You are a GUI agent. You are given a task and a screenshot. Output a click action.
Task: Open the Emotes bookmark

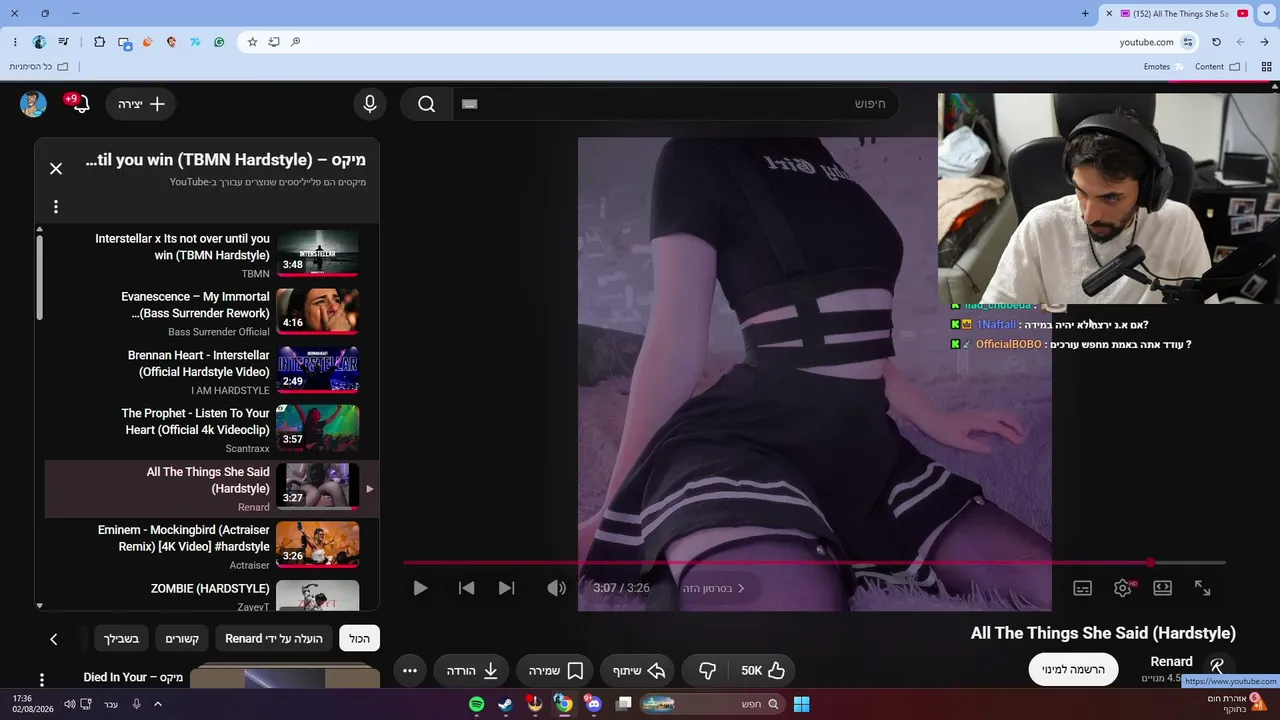[1164, 67]
